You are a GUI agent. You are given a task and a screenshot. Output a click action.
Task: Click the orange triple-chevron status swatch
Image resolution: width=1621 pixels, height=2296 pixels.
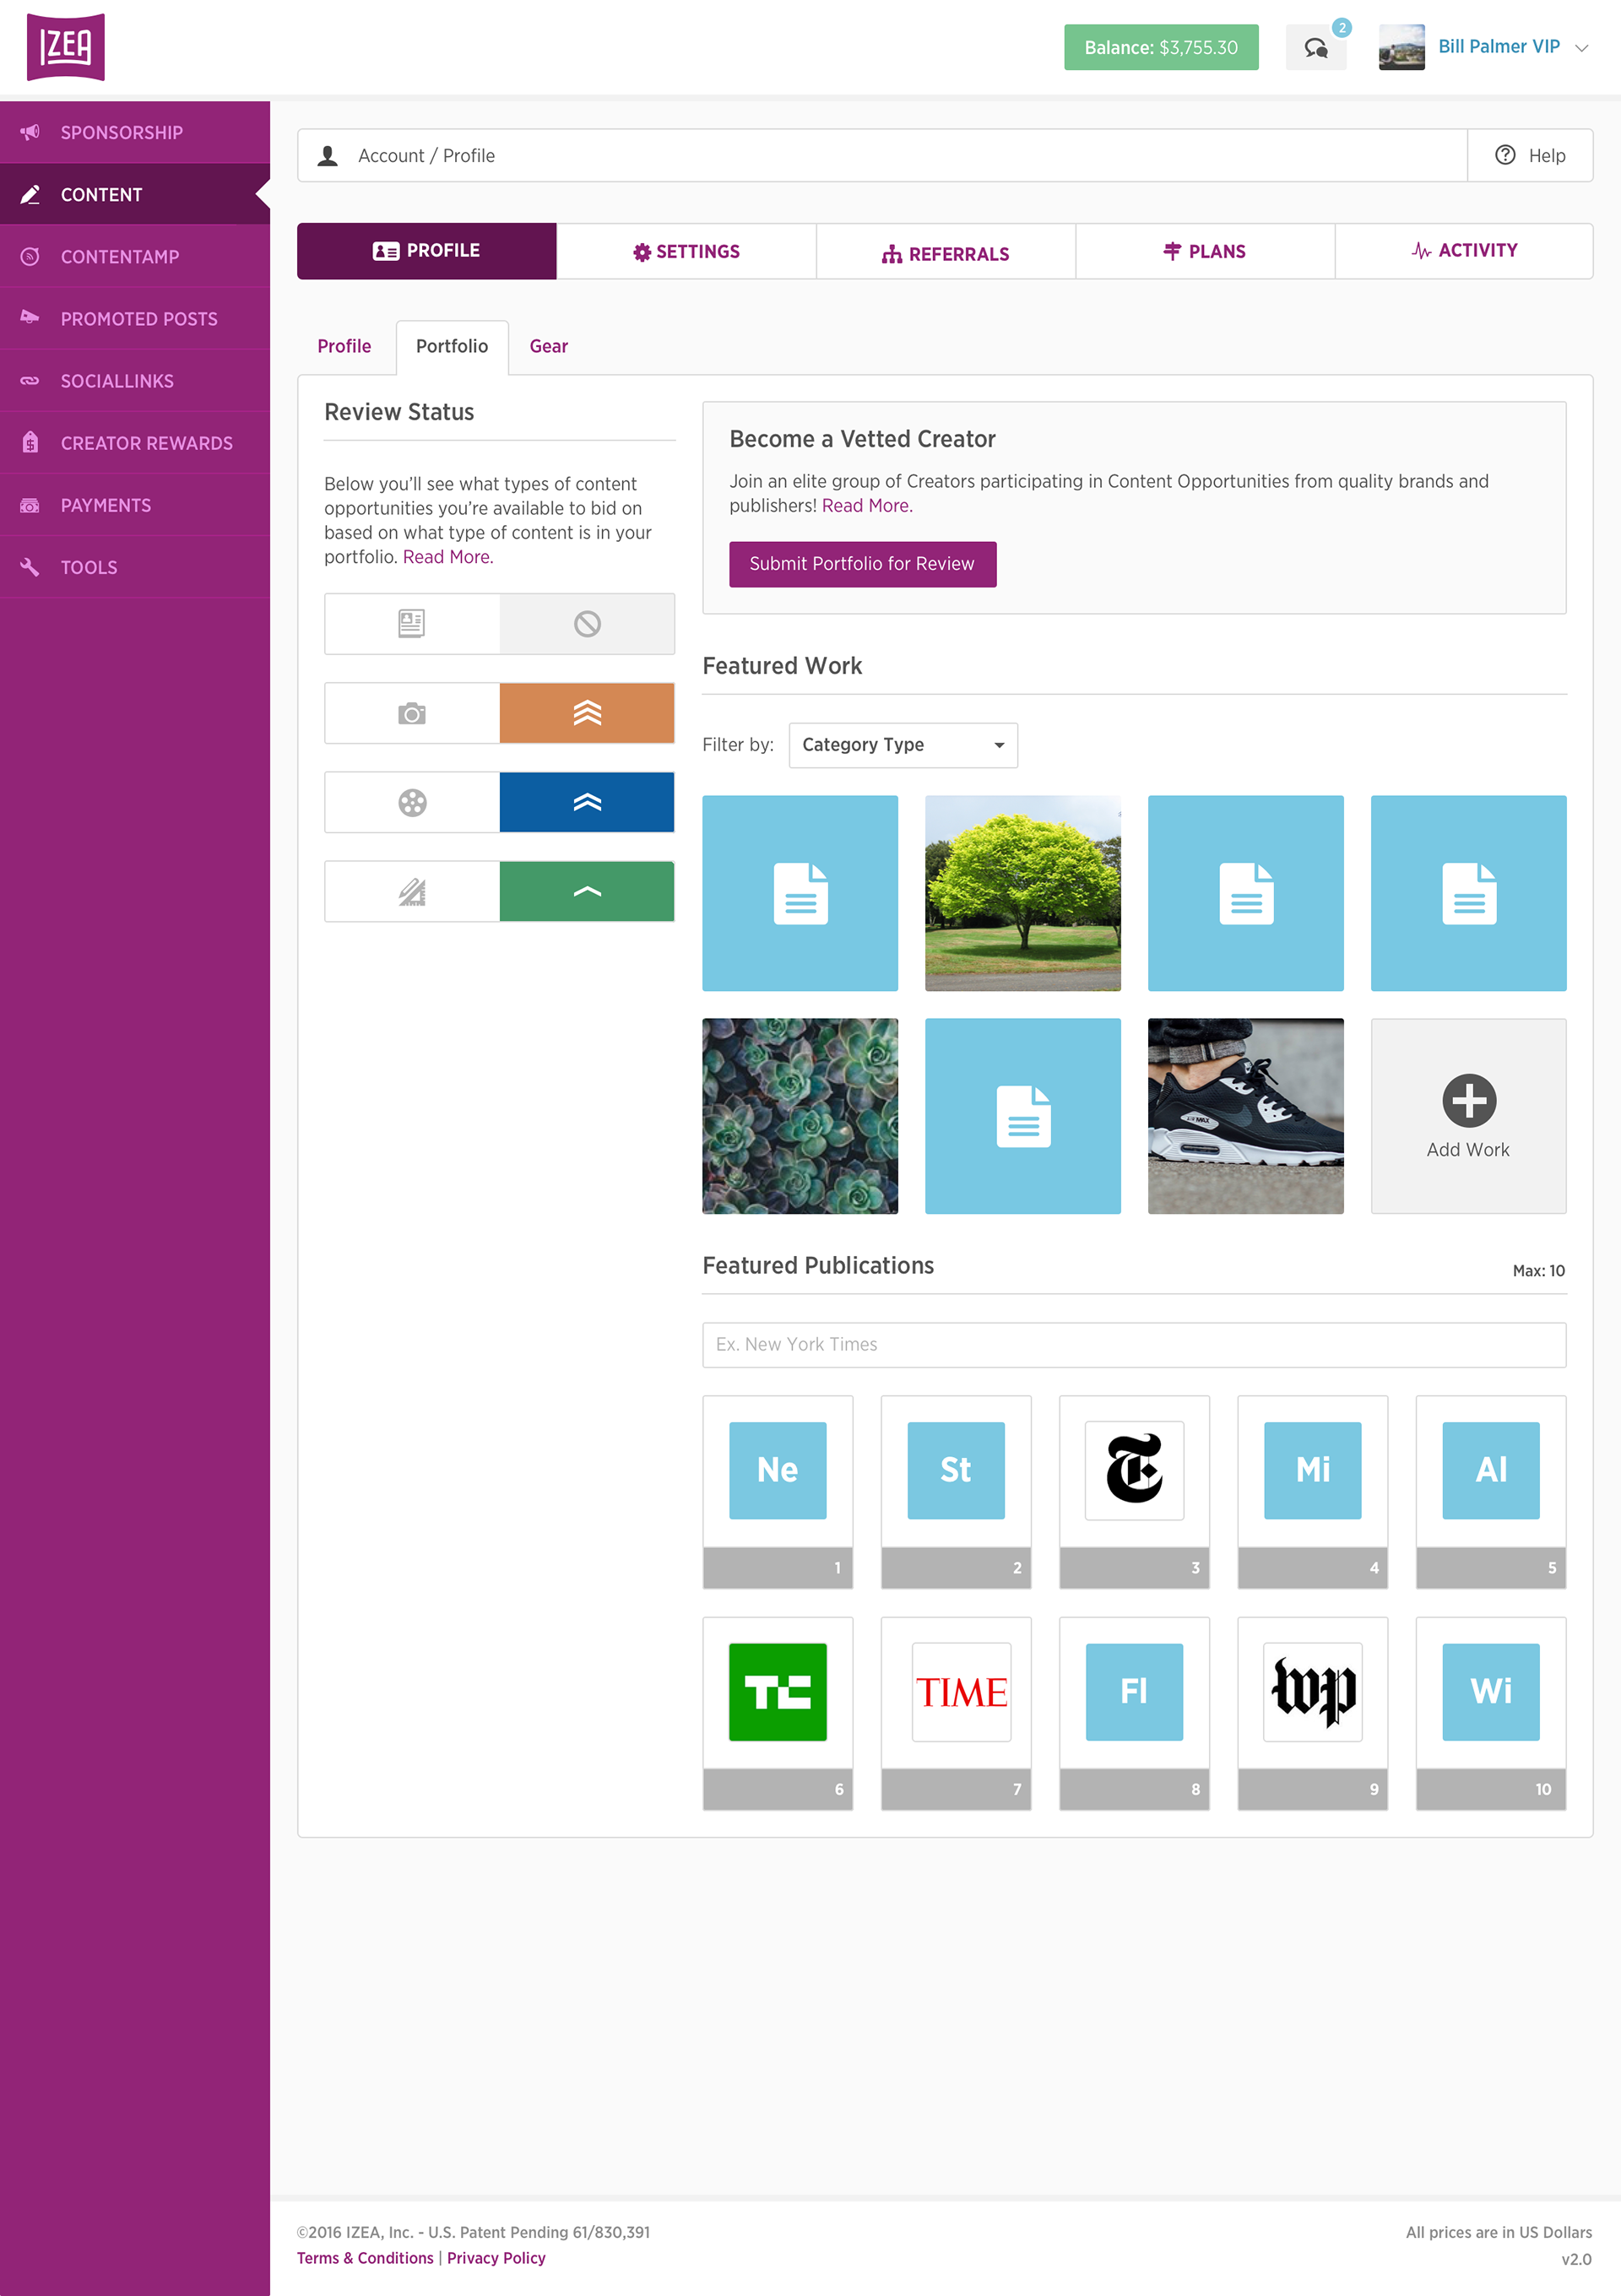coord(587,713)
